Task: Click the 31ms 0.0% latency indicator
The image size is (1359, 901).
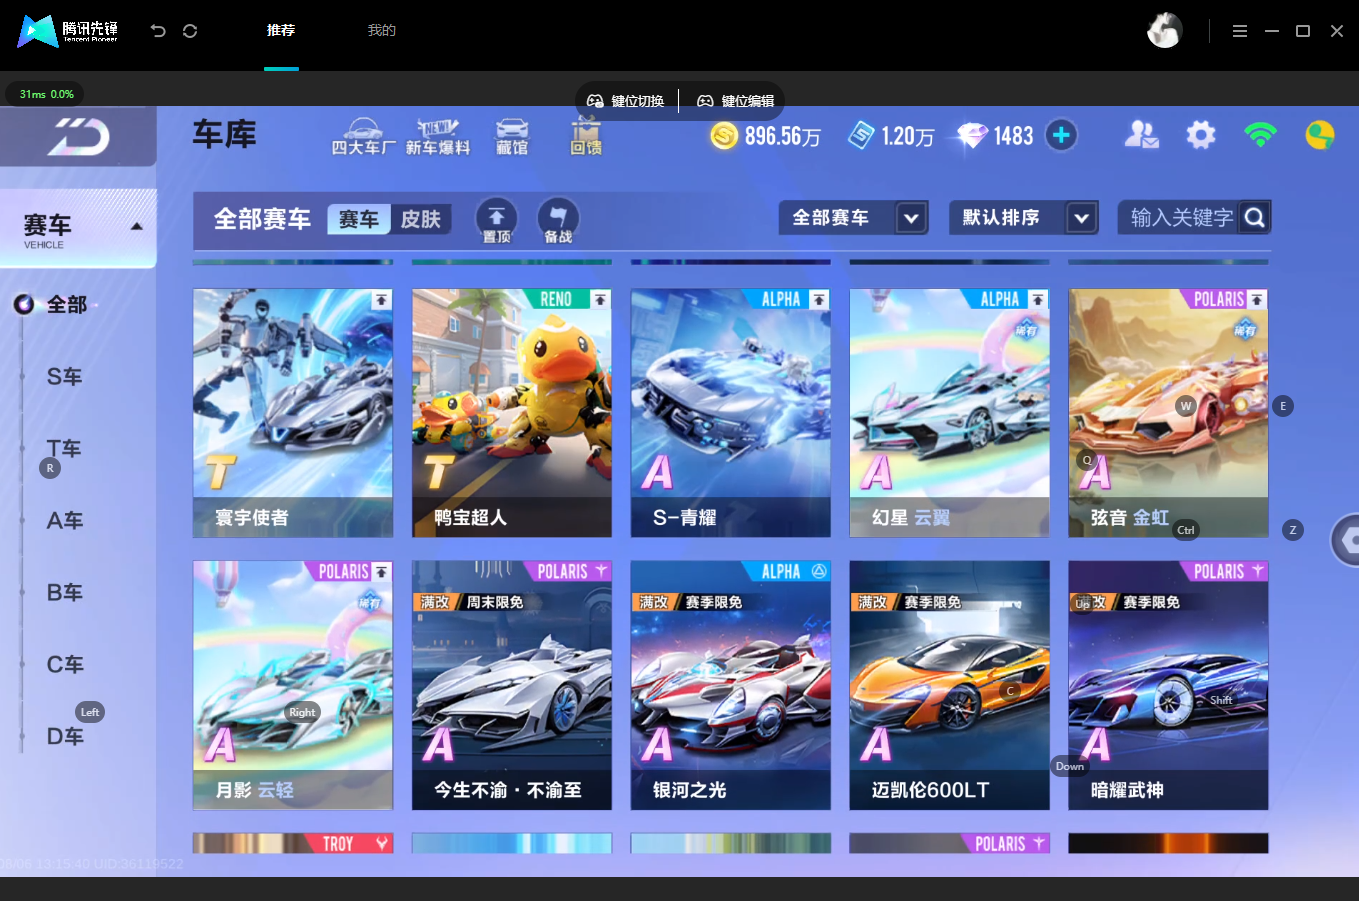Action: [x=46, y=94]
